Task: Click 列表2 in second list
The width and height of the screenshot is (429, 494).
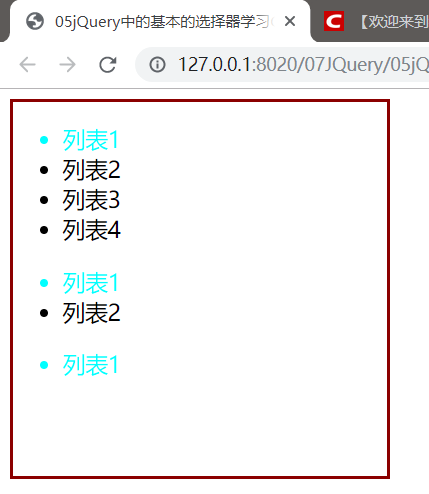Action: pyautogui.click(x=91, y=313)
